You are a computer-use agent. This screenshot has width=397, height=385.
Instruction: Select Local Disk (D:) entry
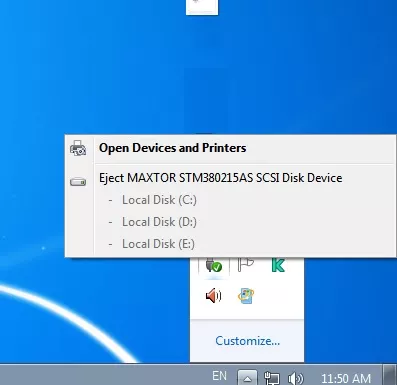click(159, 222)
